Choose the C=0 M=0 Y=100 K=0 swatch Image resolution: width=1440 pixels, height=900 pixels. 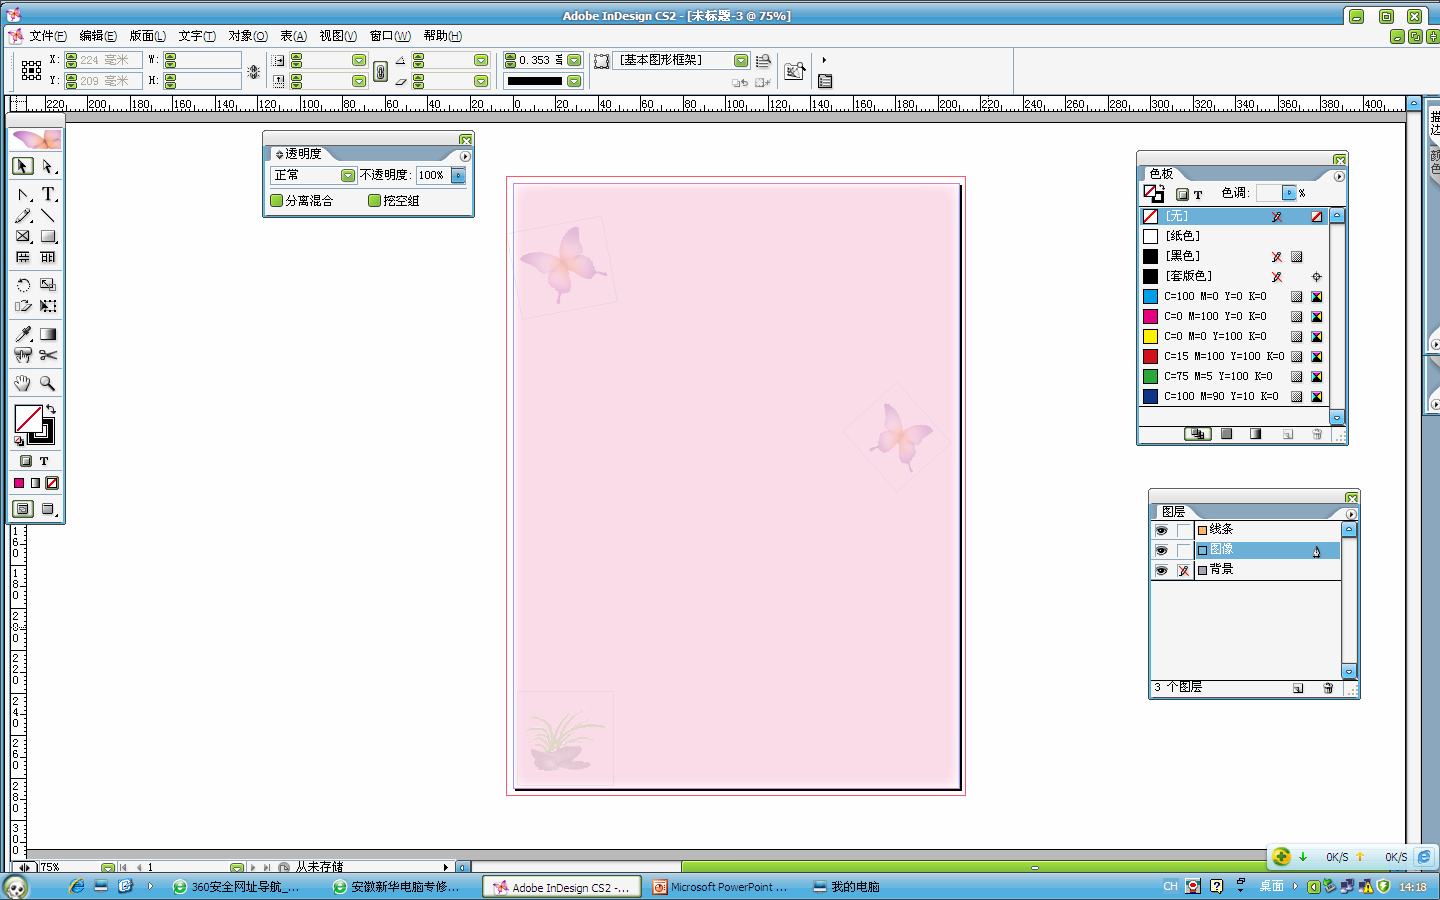[x=1214, y=336]
